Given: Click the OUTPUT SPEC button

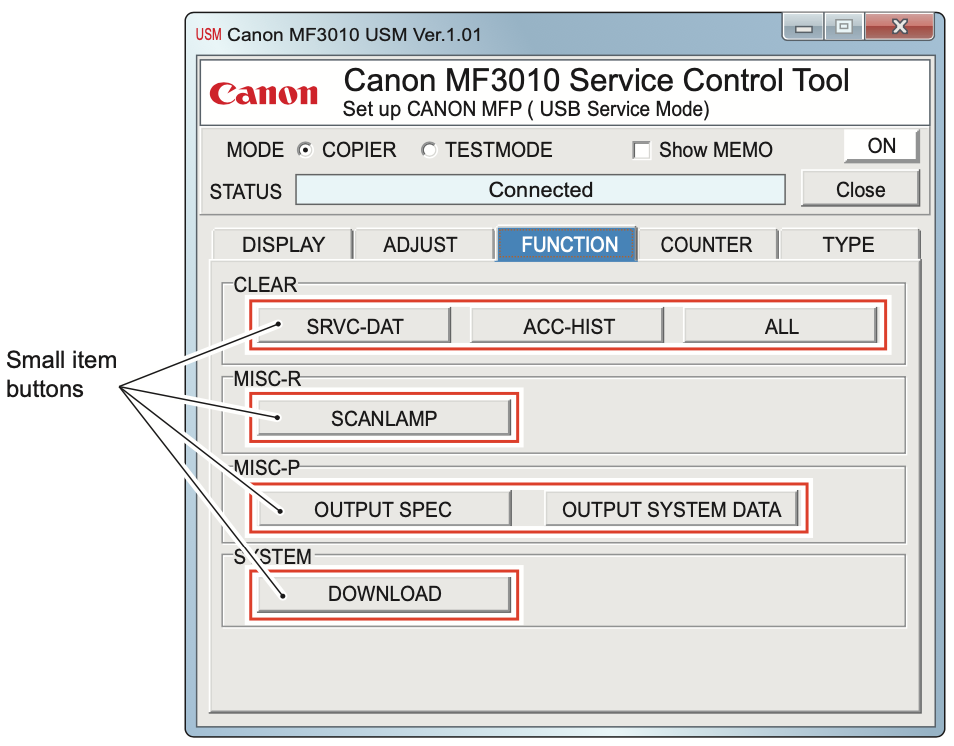Looking at the screenshot, I should coord(384,509).
